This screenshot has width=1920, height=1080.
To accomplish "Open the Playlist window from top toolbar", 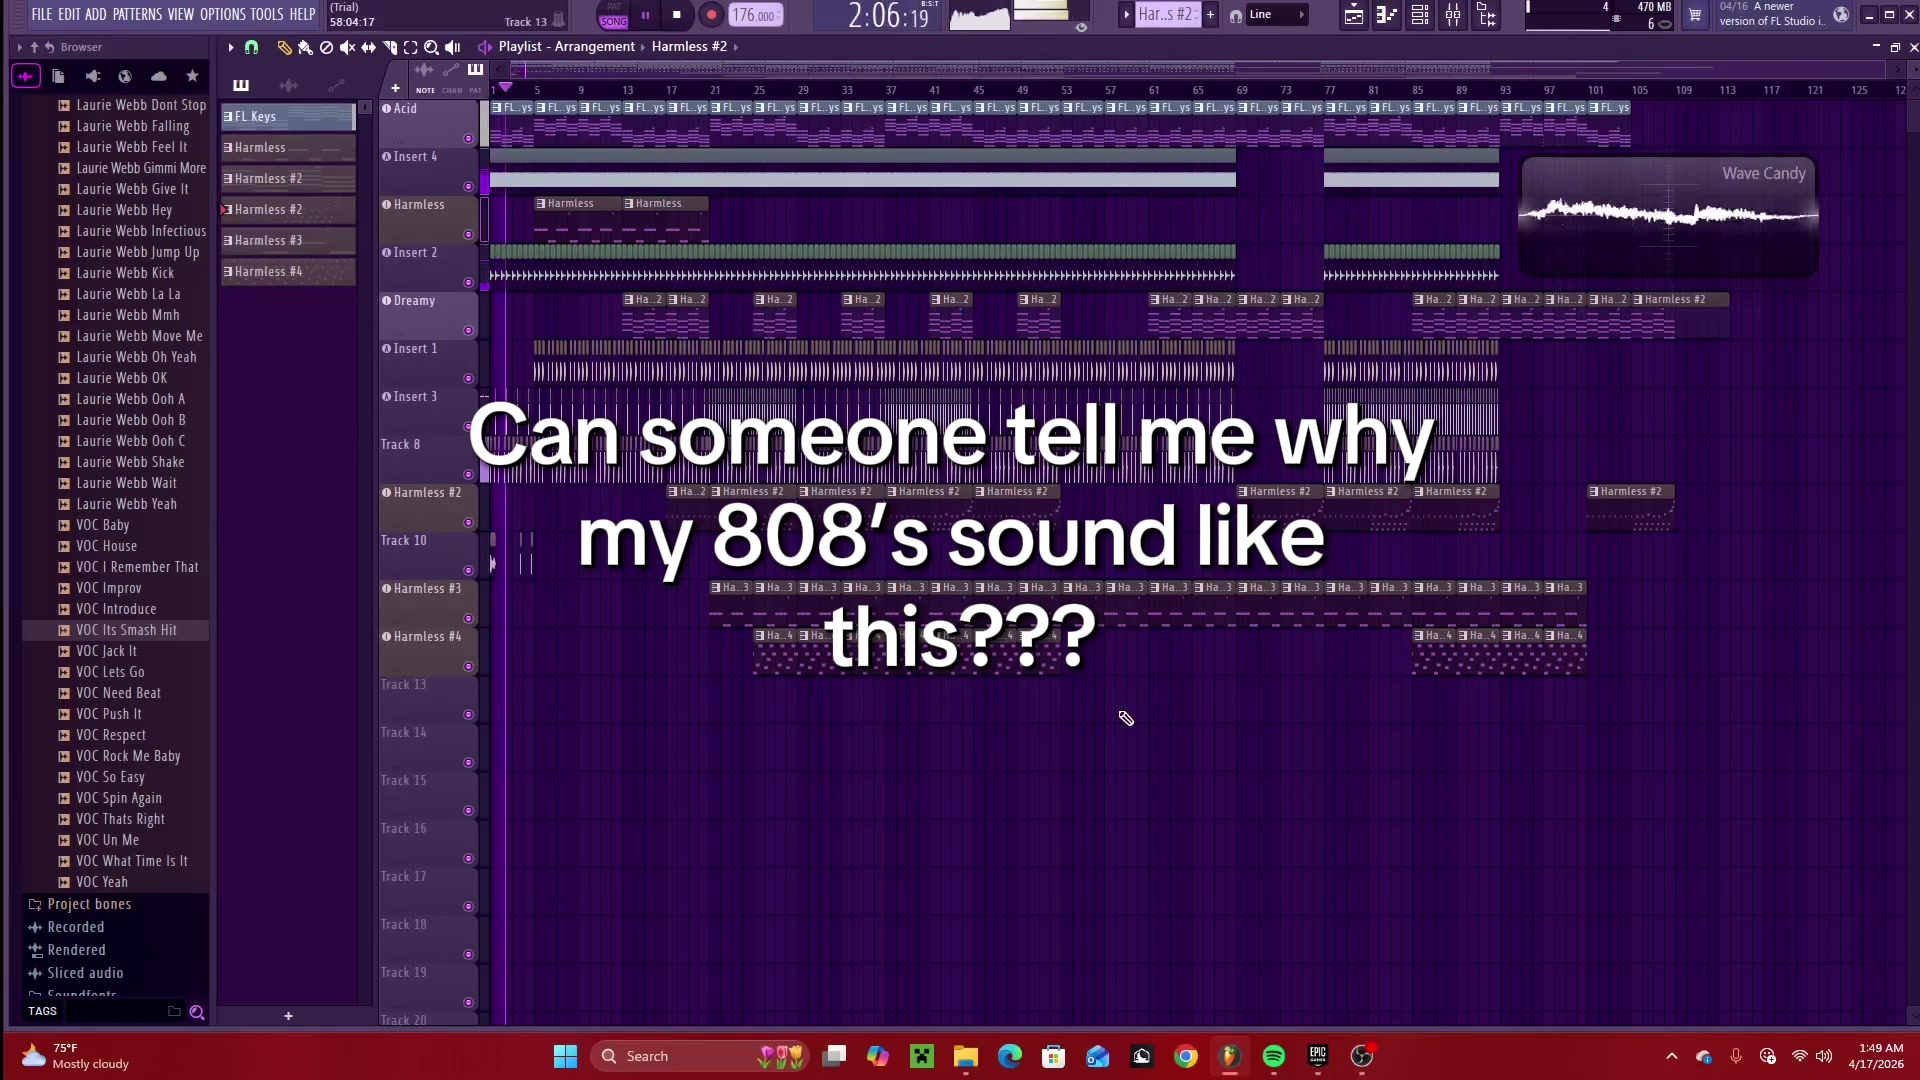I will click(x=1353, y=15).
